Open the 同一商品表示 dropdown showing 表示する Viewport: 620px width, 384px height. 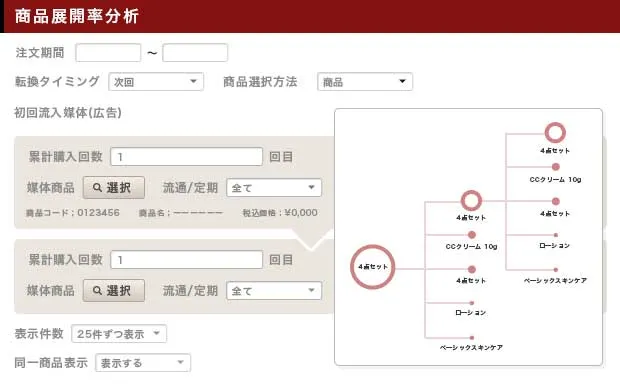143,363
